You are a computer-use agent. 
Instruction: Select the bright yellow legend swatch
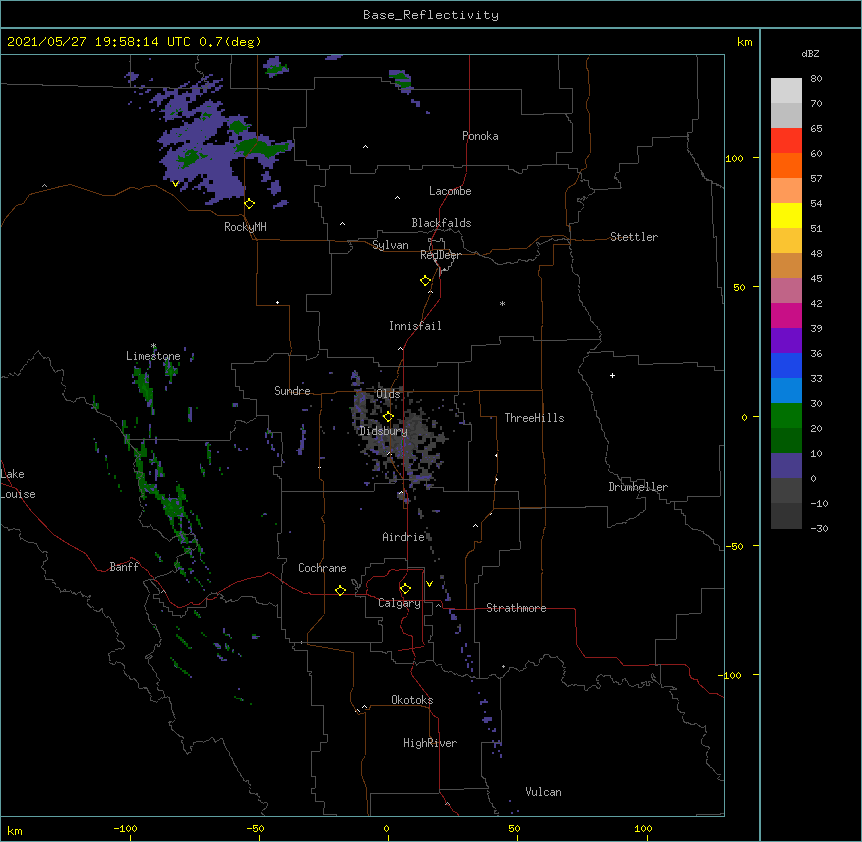(x=786, y=215)
